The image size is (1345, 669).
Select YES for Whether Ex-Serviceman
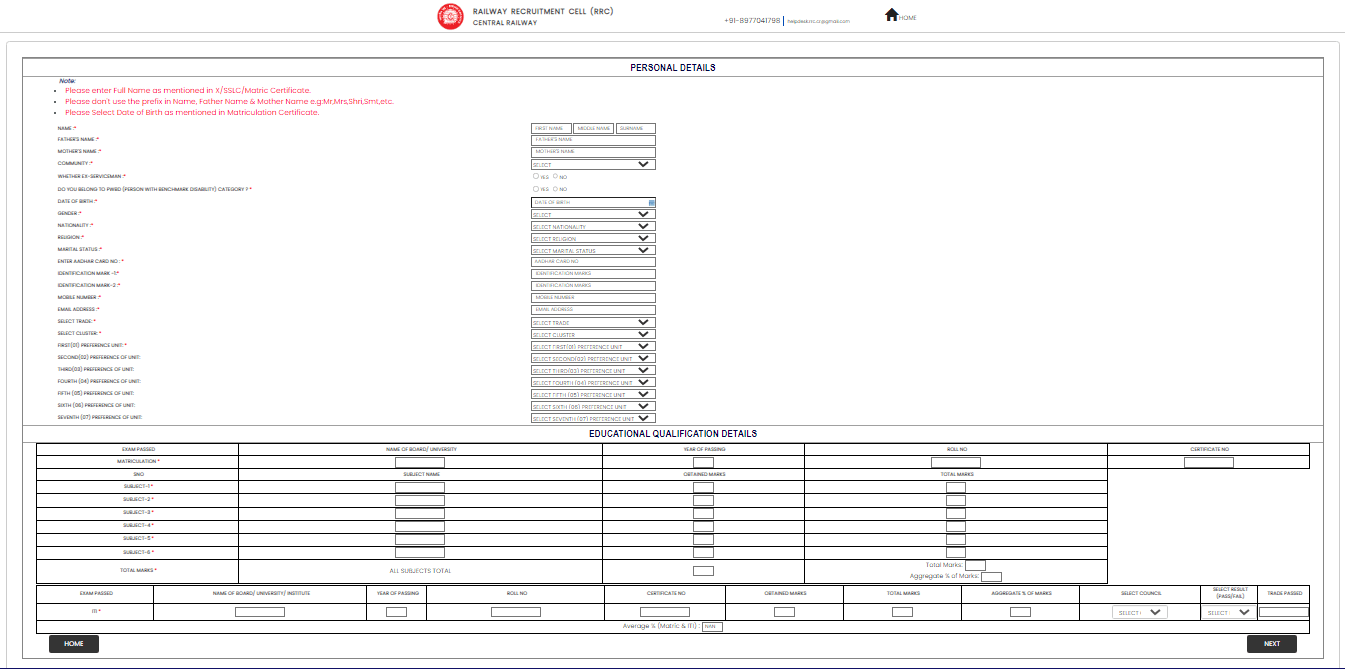[537, 176]
